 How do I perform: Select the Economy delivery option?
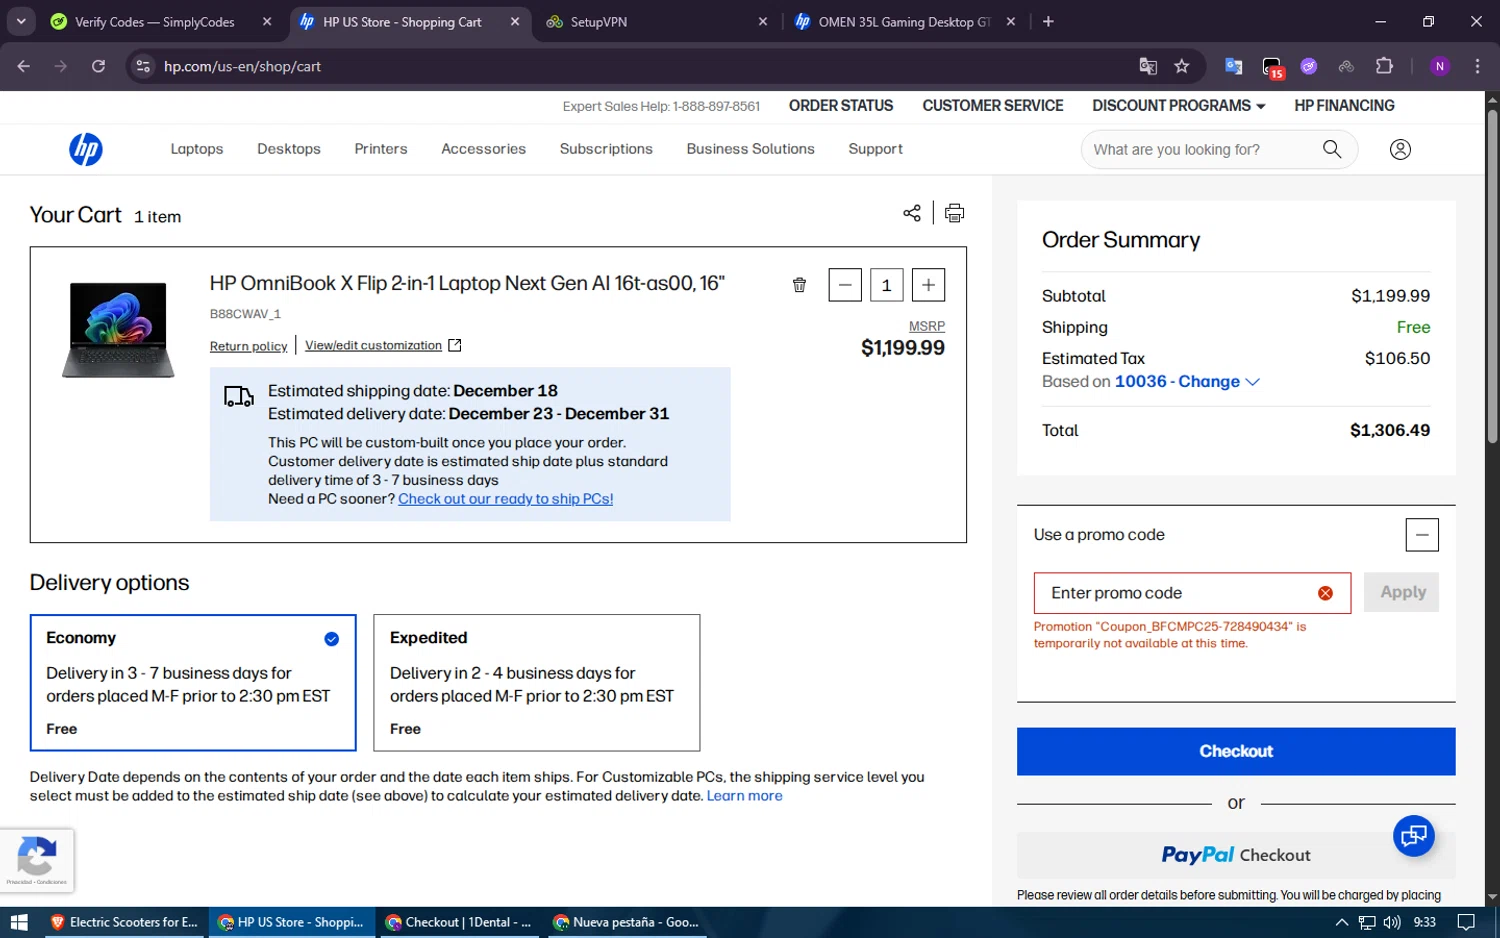(193, 683)
